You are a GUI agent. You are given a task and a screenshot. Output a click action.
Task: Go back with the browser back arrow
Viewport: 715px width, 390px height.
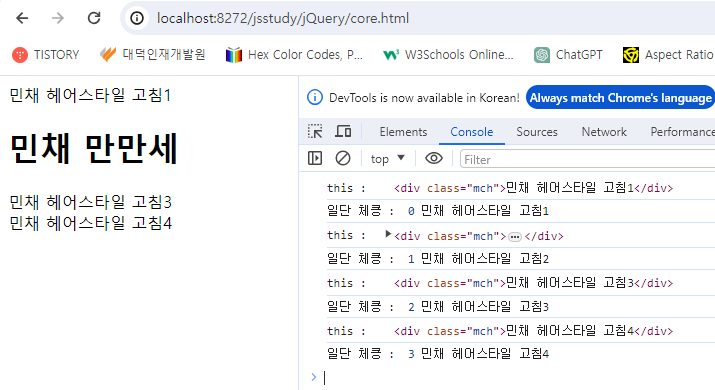pos(22,18)
